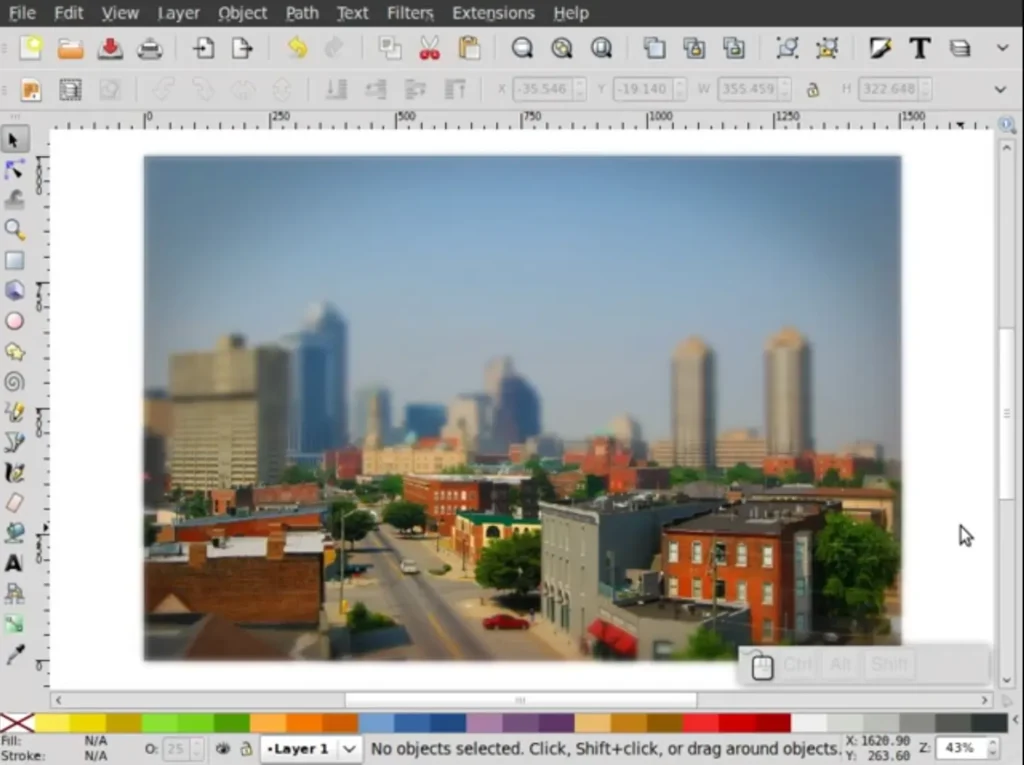
Task: Toggle width-height ratio lock
Action: 812,89
